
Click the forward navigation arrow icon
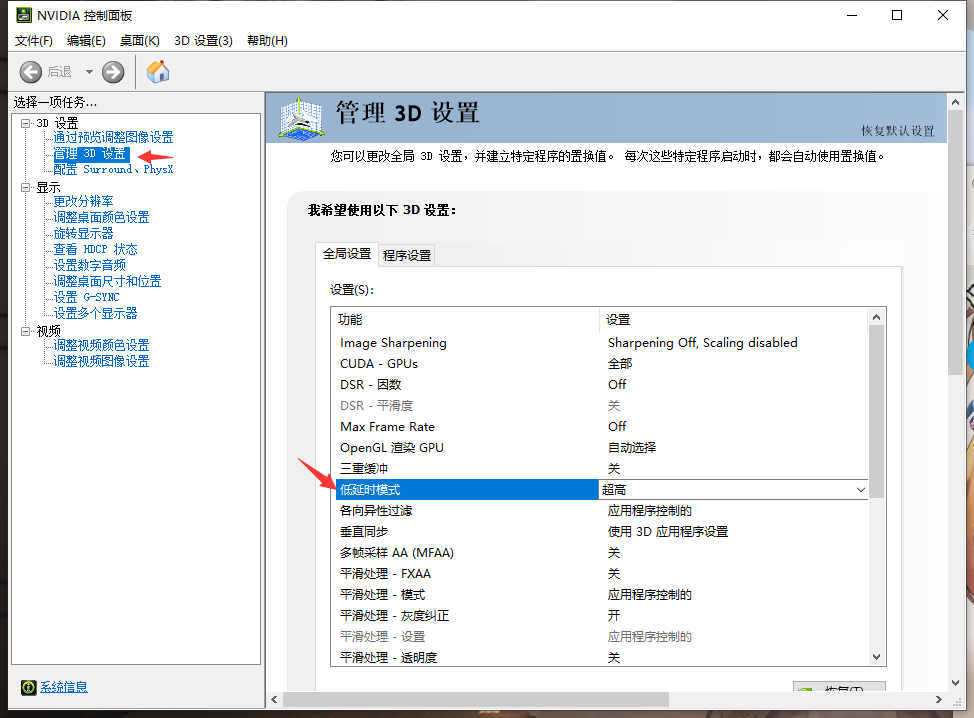coord(112,71)
